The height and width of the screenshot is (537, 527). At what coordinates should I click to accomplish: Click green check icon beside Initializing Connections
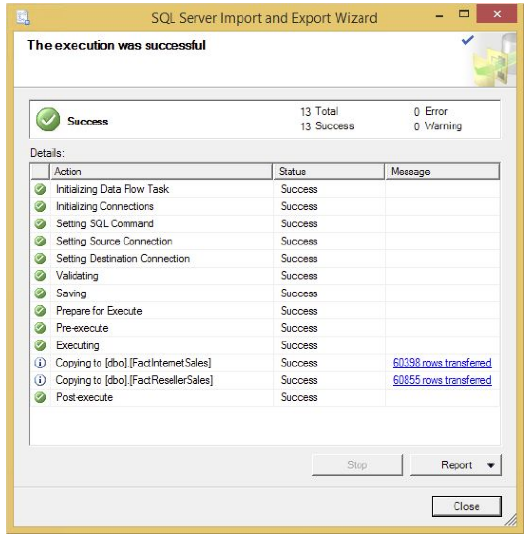tap(40, 206)
